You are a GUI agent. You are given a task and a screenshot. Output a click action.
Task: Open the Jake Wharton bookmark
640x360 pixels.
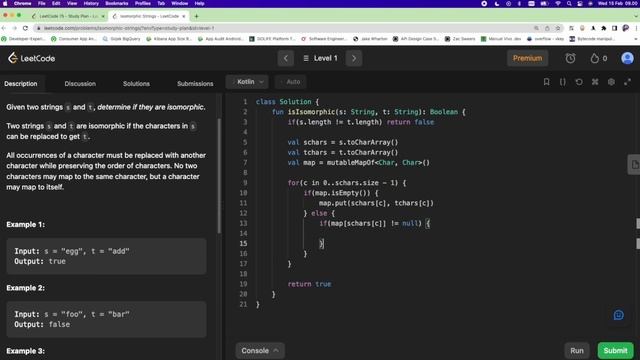[370, 39]
